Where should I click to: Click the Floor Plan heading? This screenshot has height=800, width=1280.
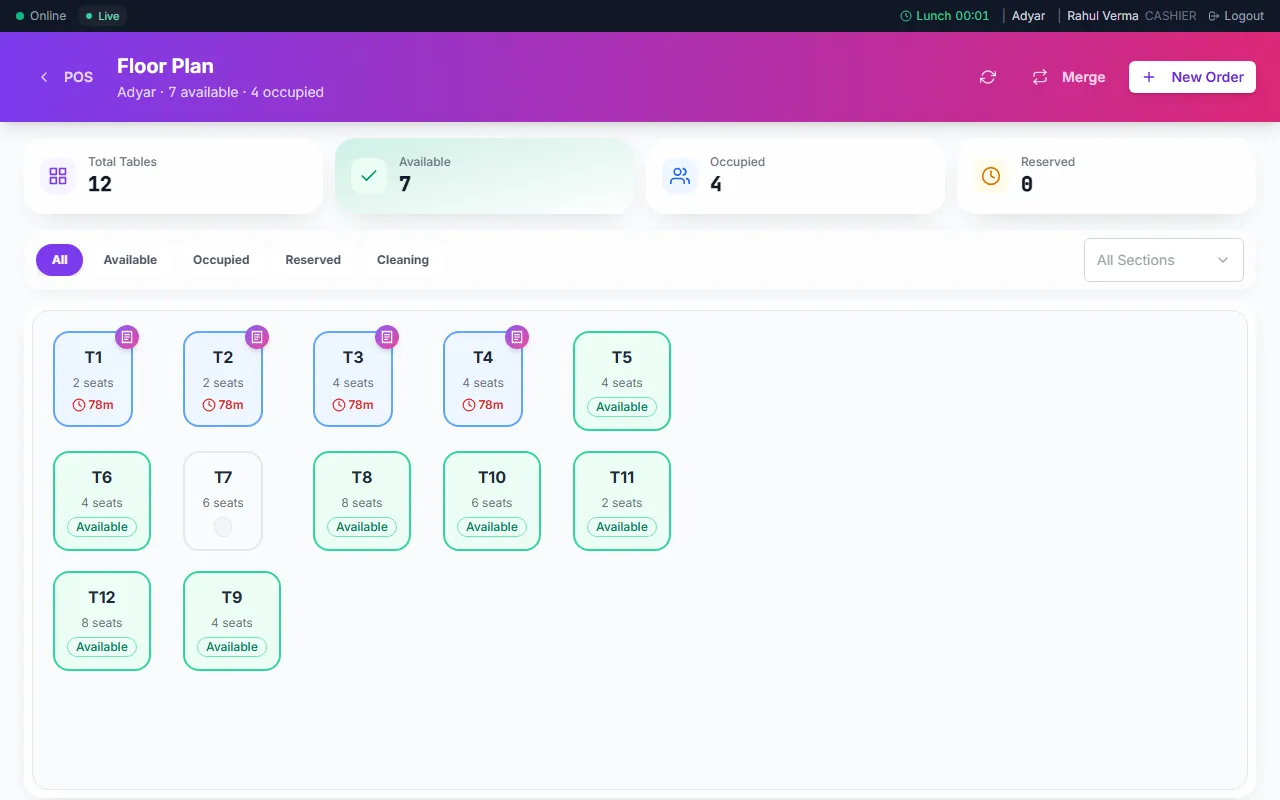click(165, 66)
